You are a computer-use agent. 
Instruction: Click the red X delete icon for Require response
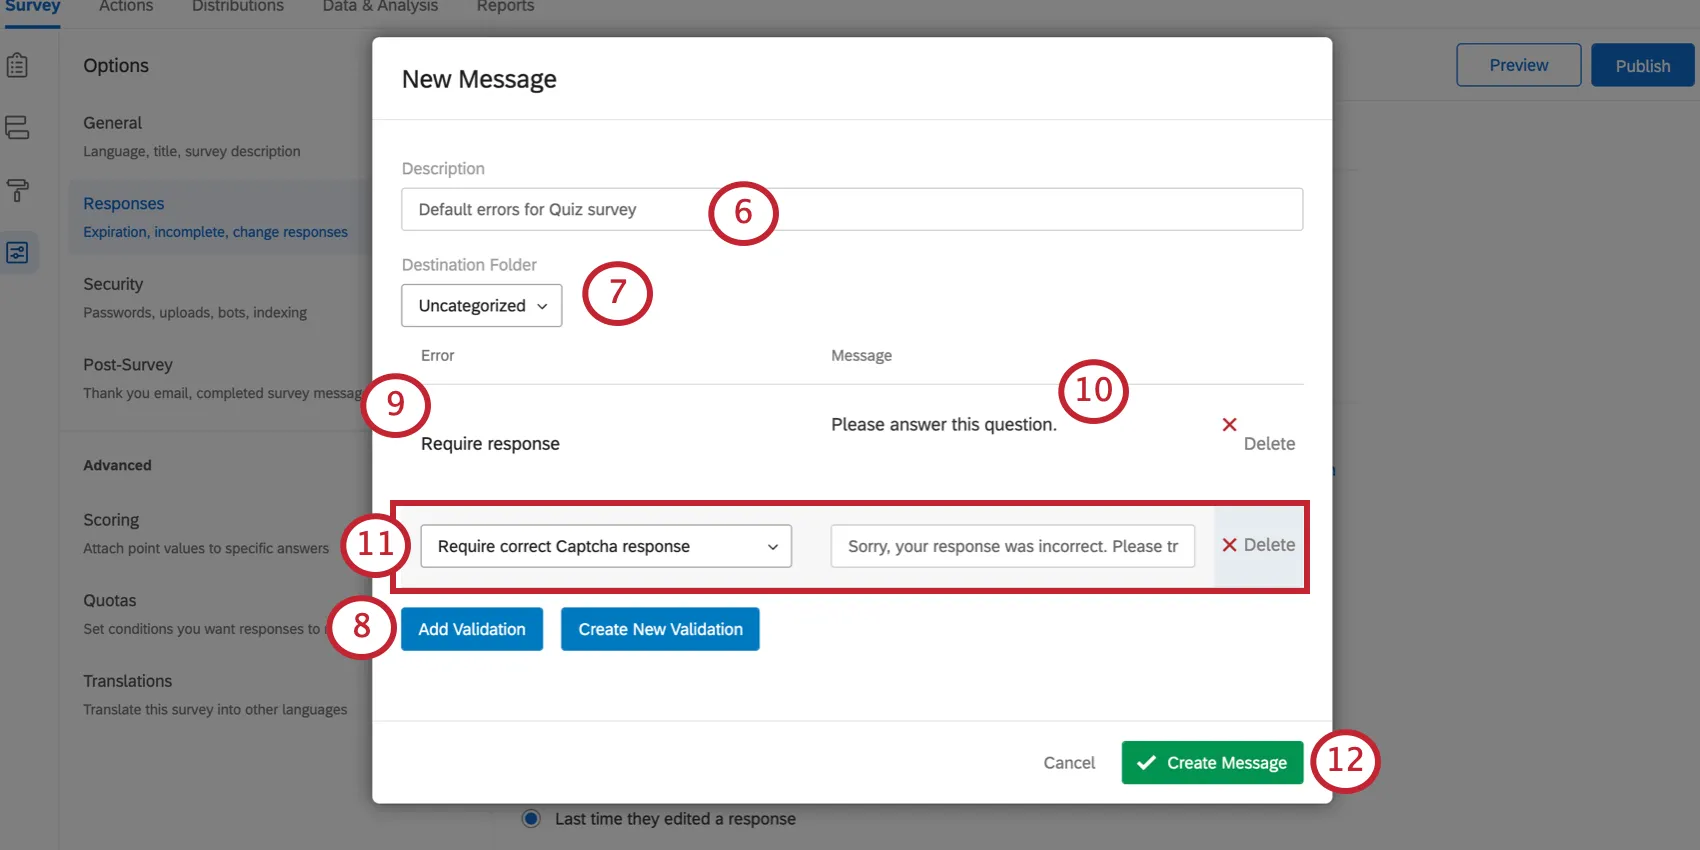click(x=1229, y=425)
